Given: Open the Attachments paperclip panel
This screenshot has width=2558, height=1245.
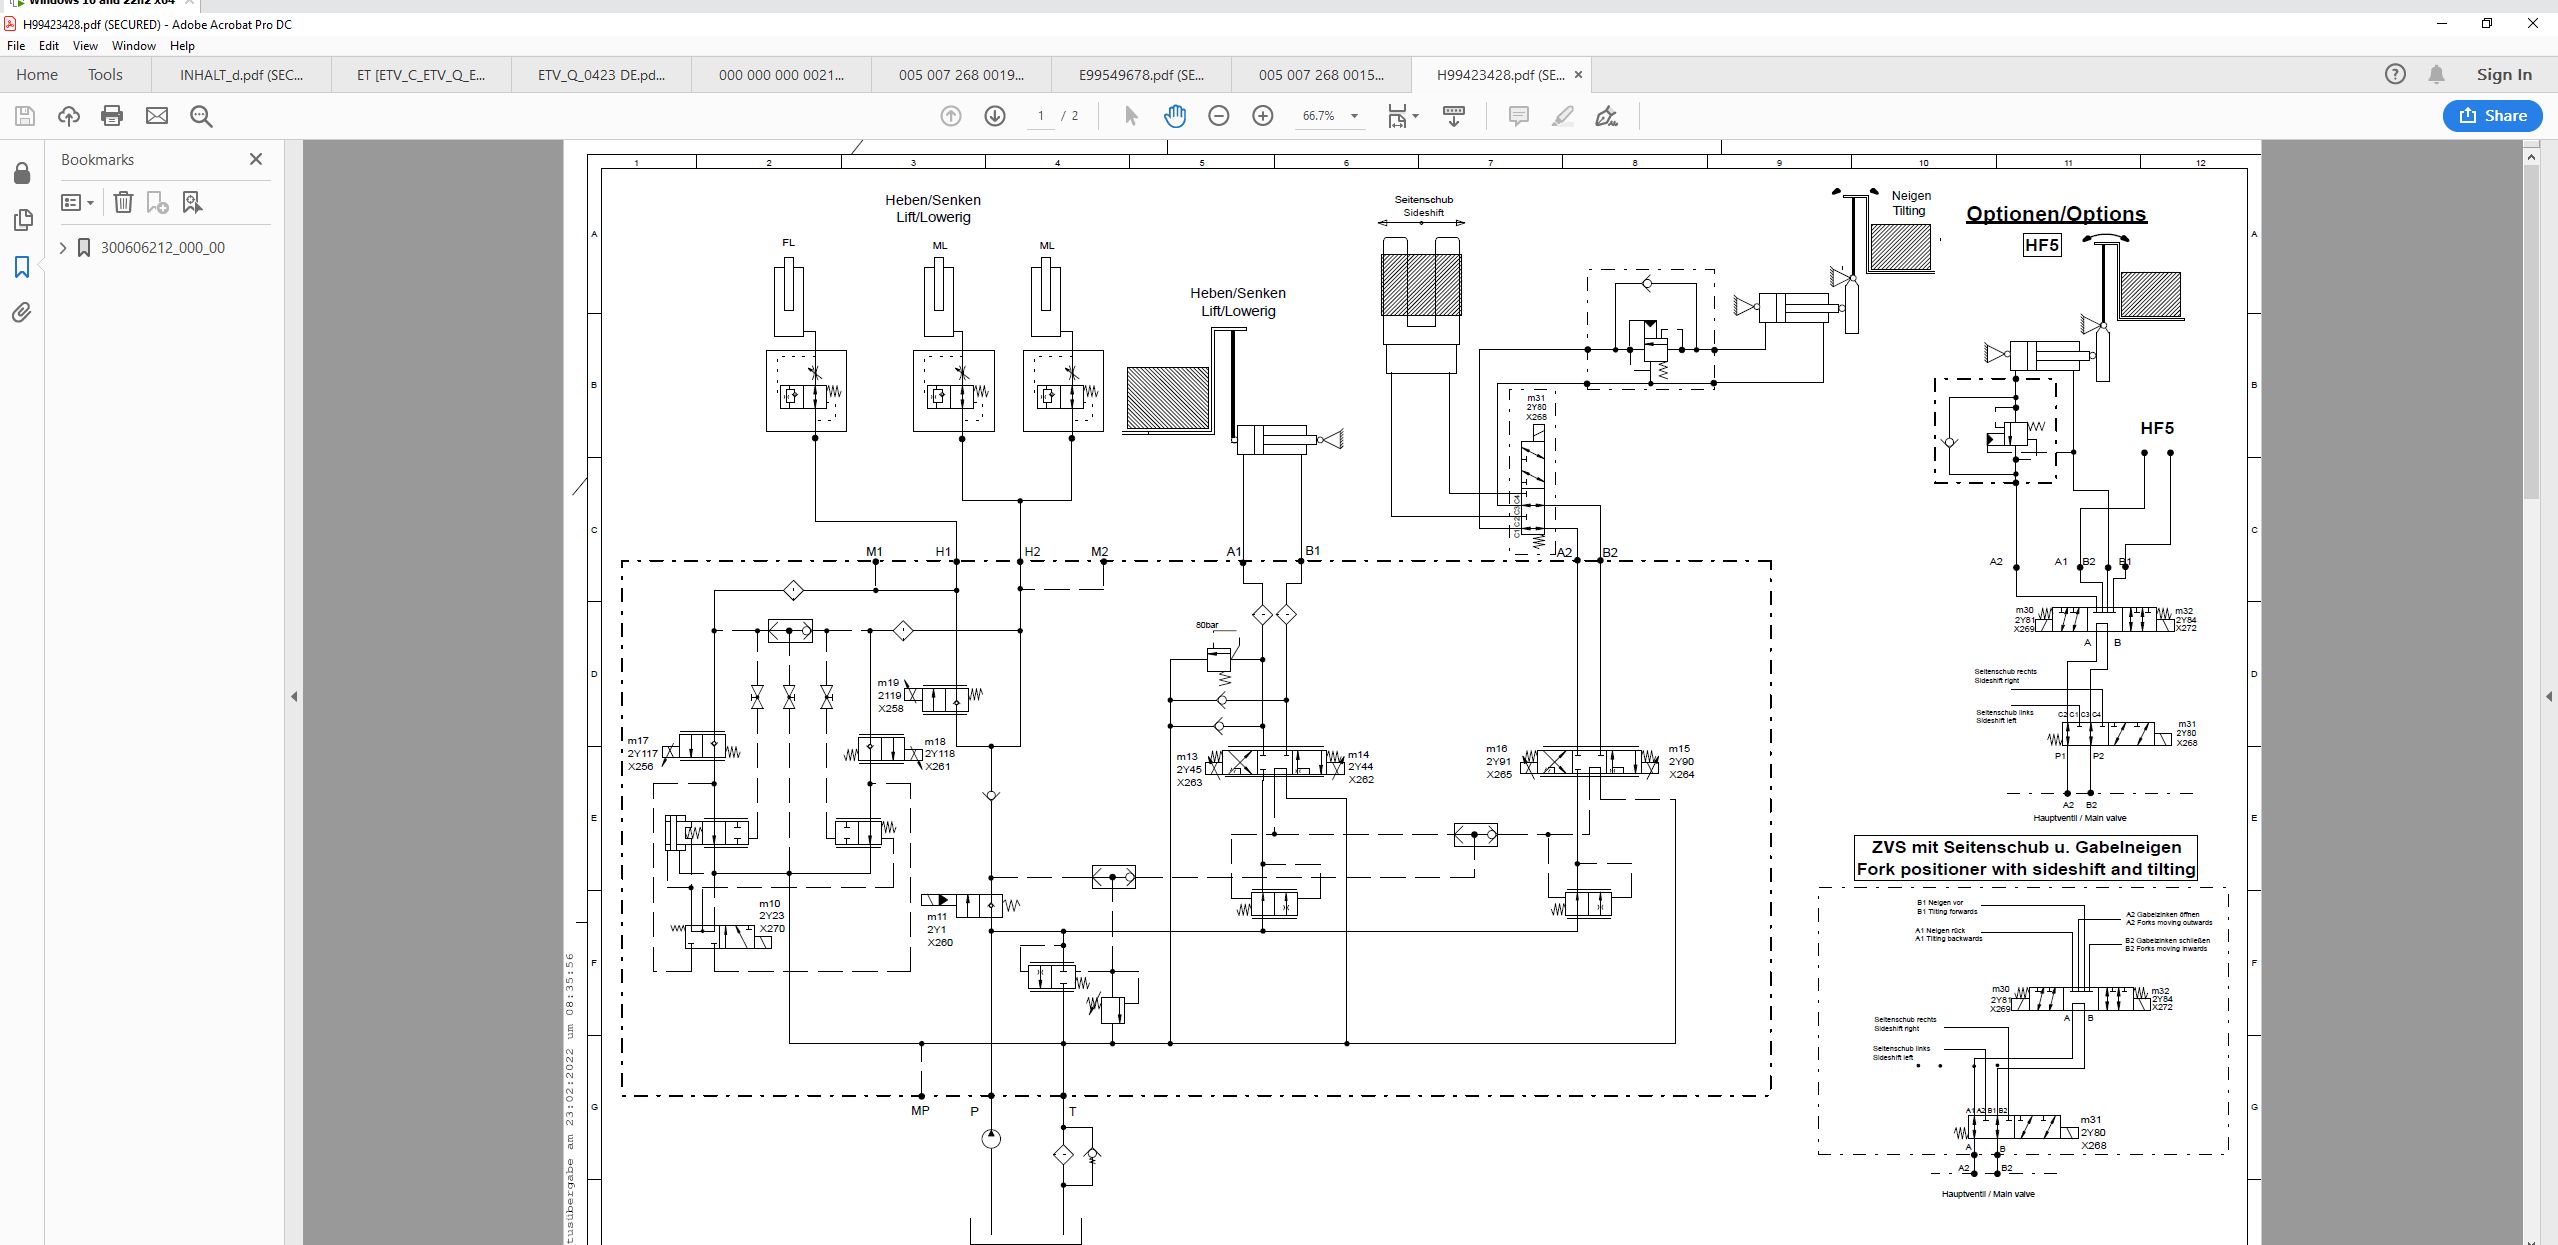Looking at the screenshot, I should coord(22,313).
